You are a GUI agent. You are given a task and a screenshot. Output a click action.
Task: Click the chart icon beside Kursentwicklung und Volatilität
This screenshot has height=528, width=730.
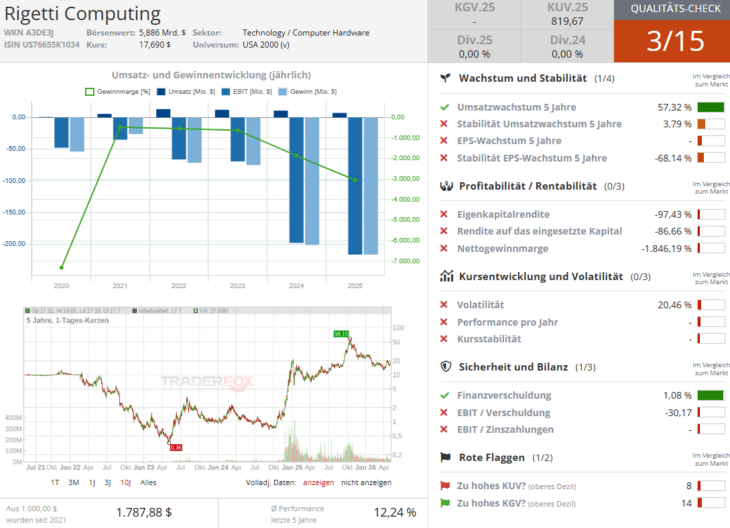click(446, 276)
